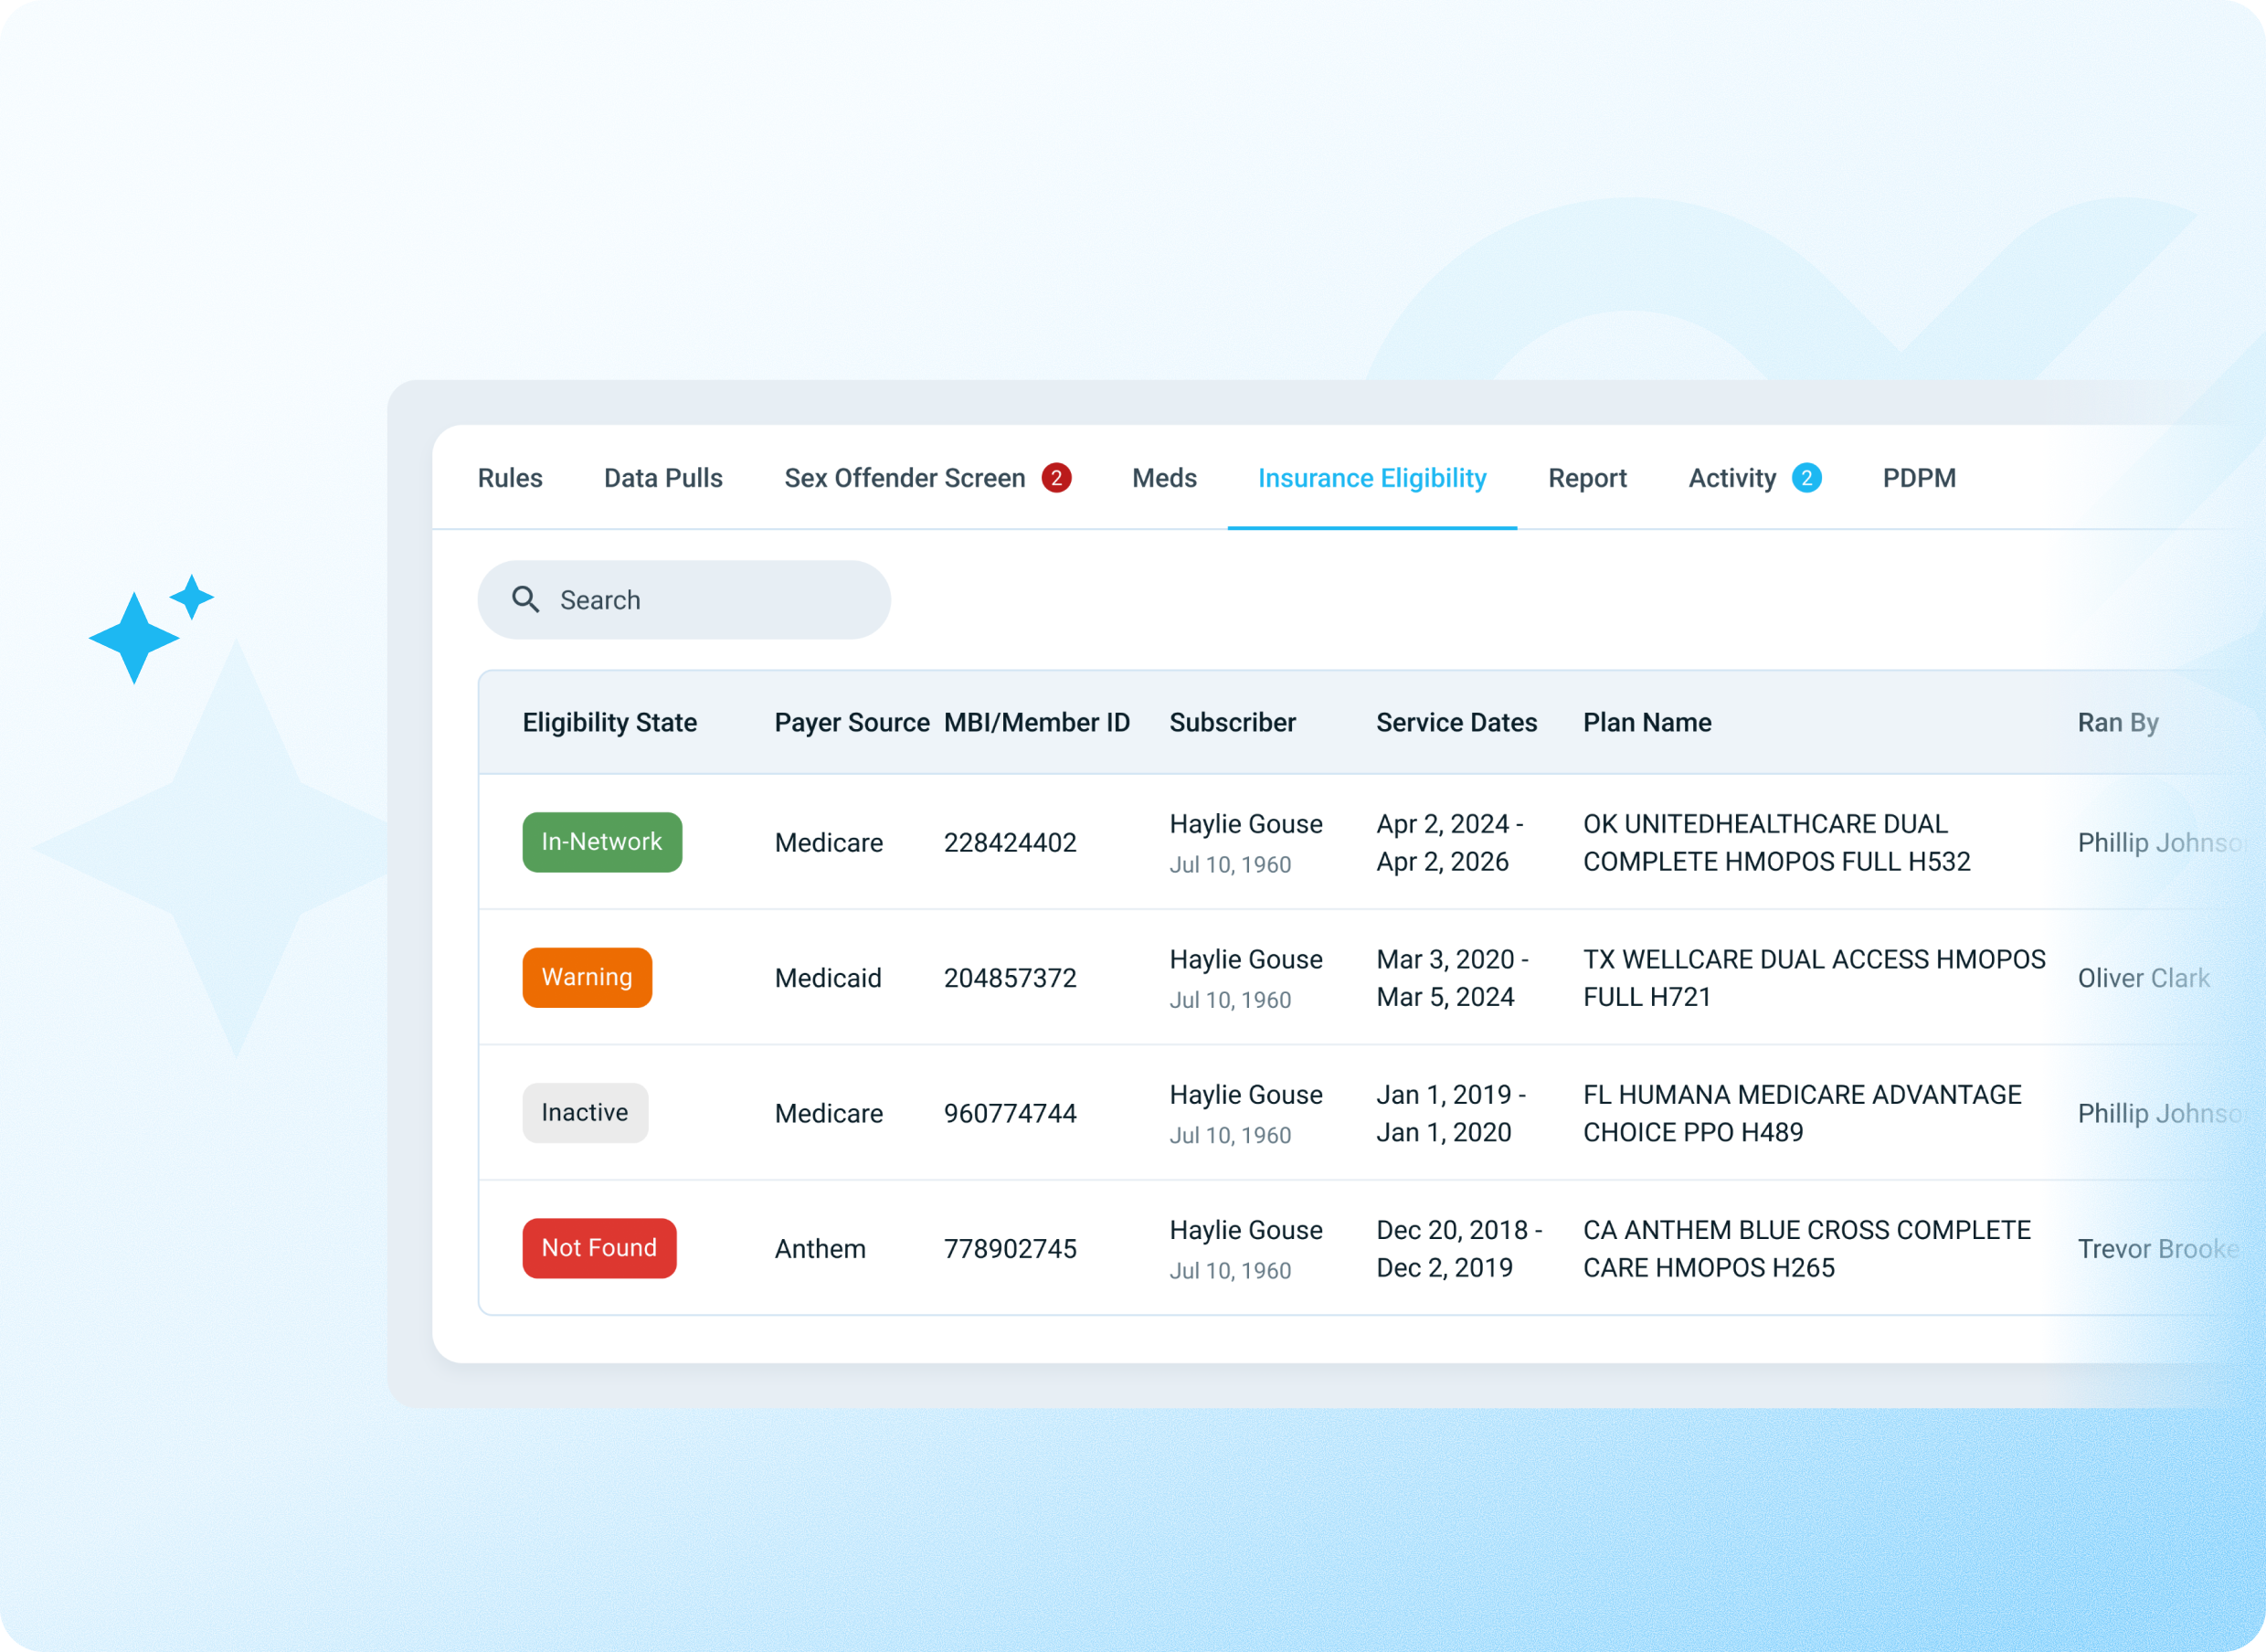This screenshot has height=1652, width=2266.
Task: Click subscriber Haylie Gouse in the Medicaid row
Action: click(1245, 959)
